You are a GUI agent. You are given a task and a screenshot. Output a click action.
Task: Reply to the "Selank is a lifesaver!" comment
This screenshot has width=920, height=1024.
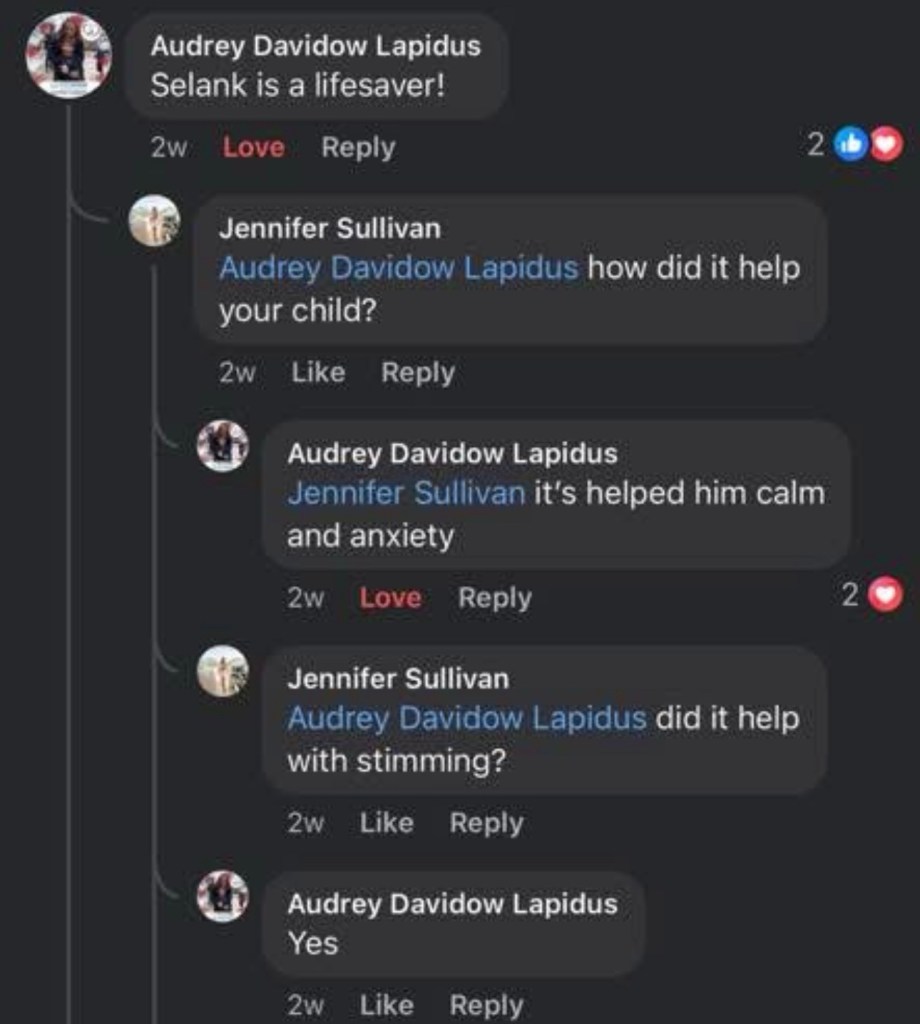coord(358,148)
